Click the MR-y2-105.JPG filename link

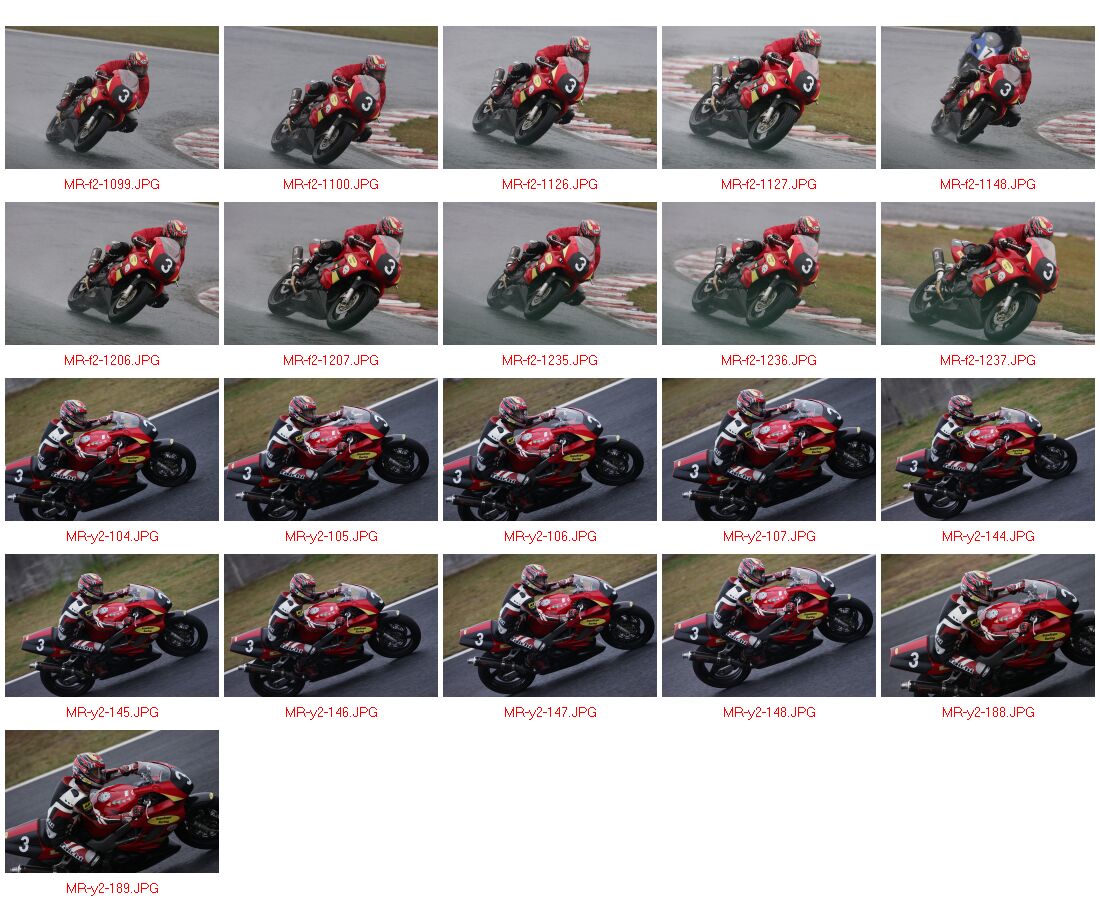(x=330, y=537)
